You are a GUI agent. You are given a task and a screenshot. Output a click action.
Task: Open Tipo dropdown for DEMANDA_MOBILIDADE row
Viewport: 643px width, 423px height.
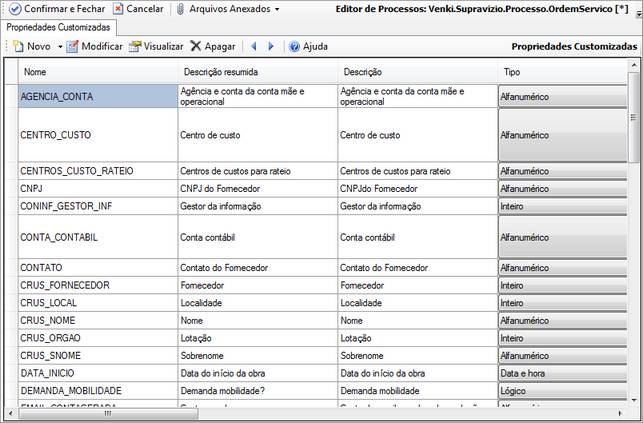click(563, 391)
